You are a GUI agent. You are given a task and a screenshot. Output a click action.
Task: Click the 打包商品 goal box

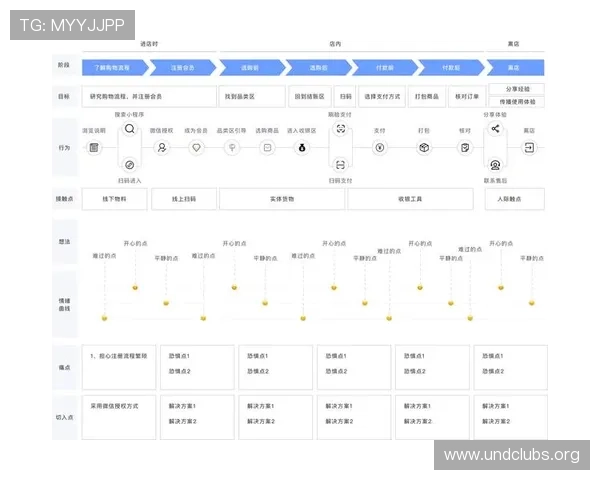(427, 96)
